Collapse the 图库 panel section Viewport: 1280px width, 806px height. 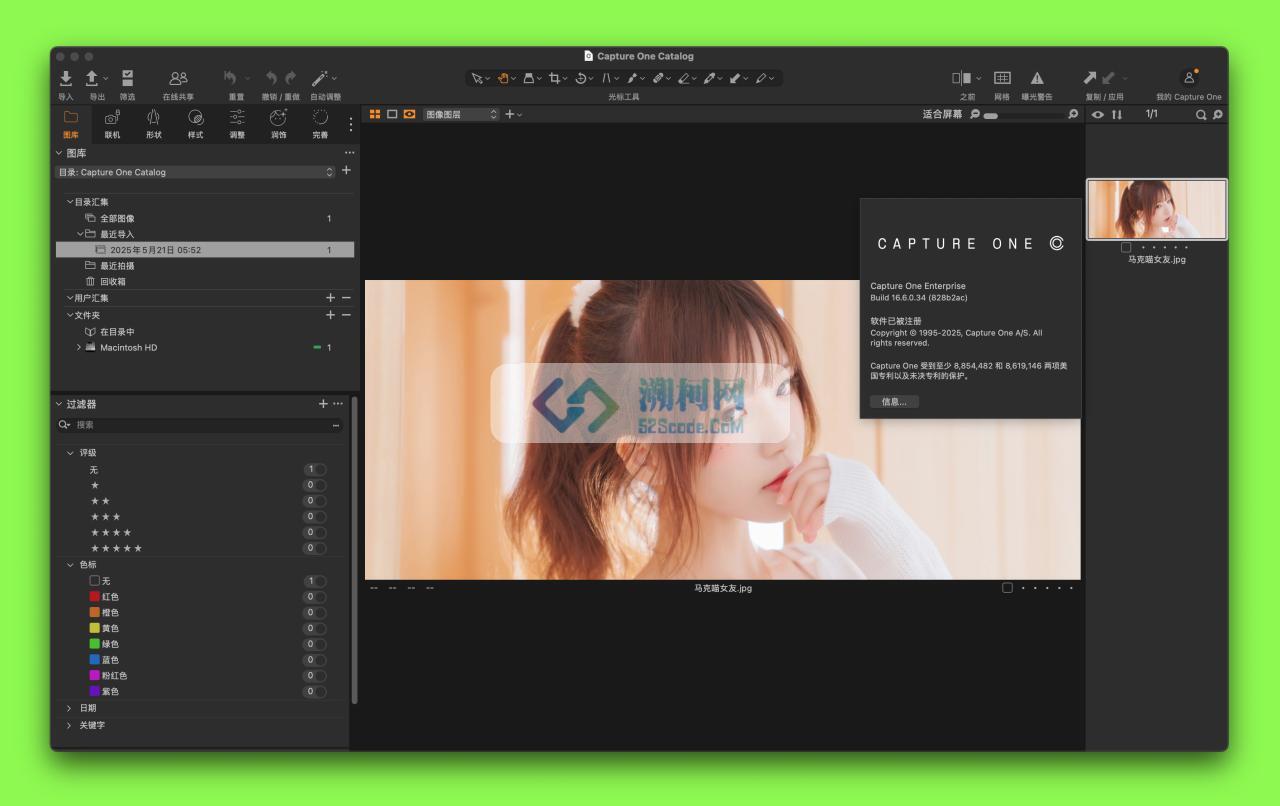point(59,153)
